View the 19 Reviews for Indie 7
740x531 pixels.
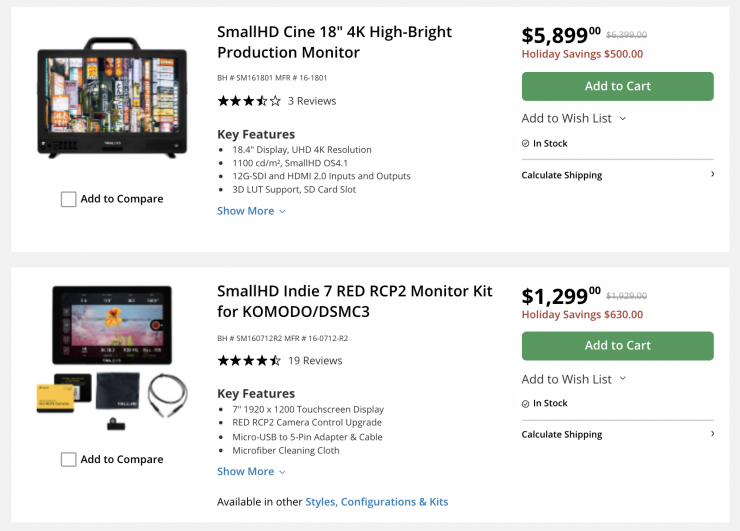pos(315,360)
